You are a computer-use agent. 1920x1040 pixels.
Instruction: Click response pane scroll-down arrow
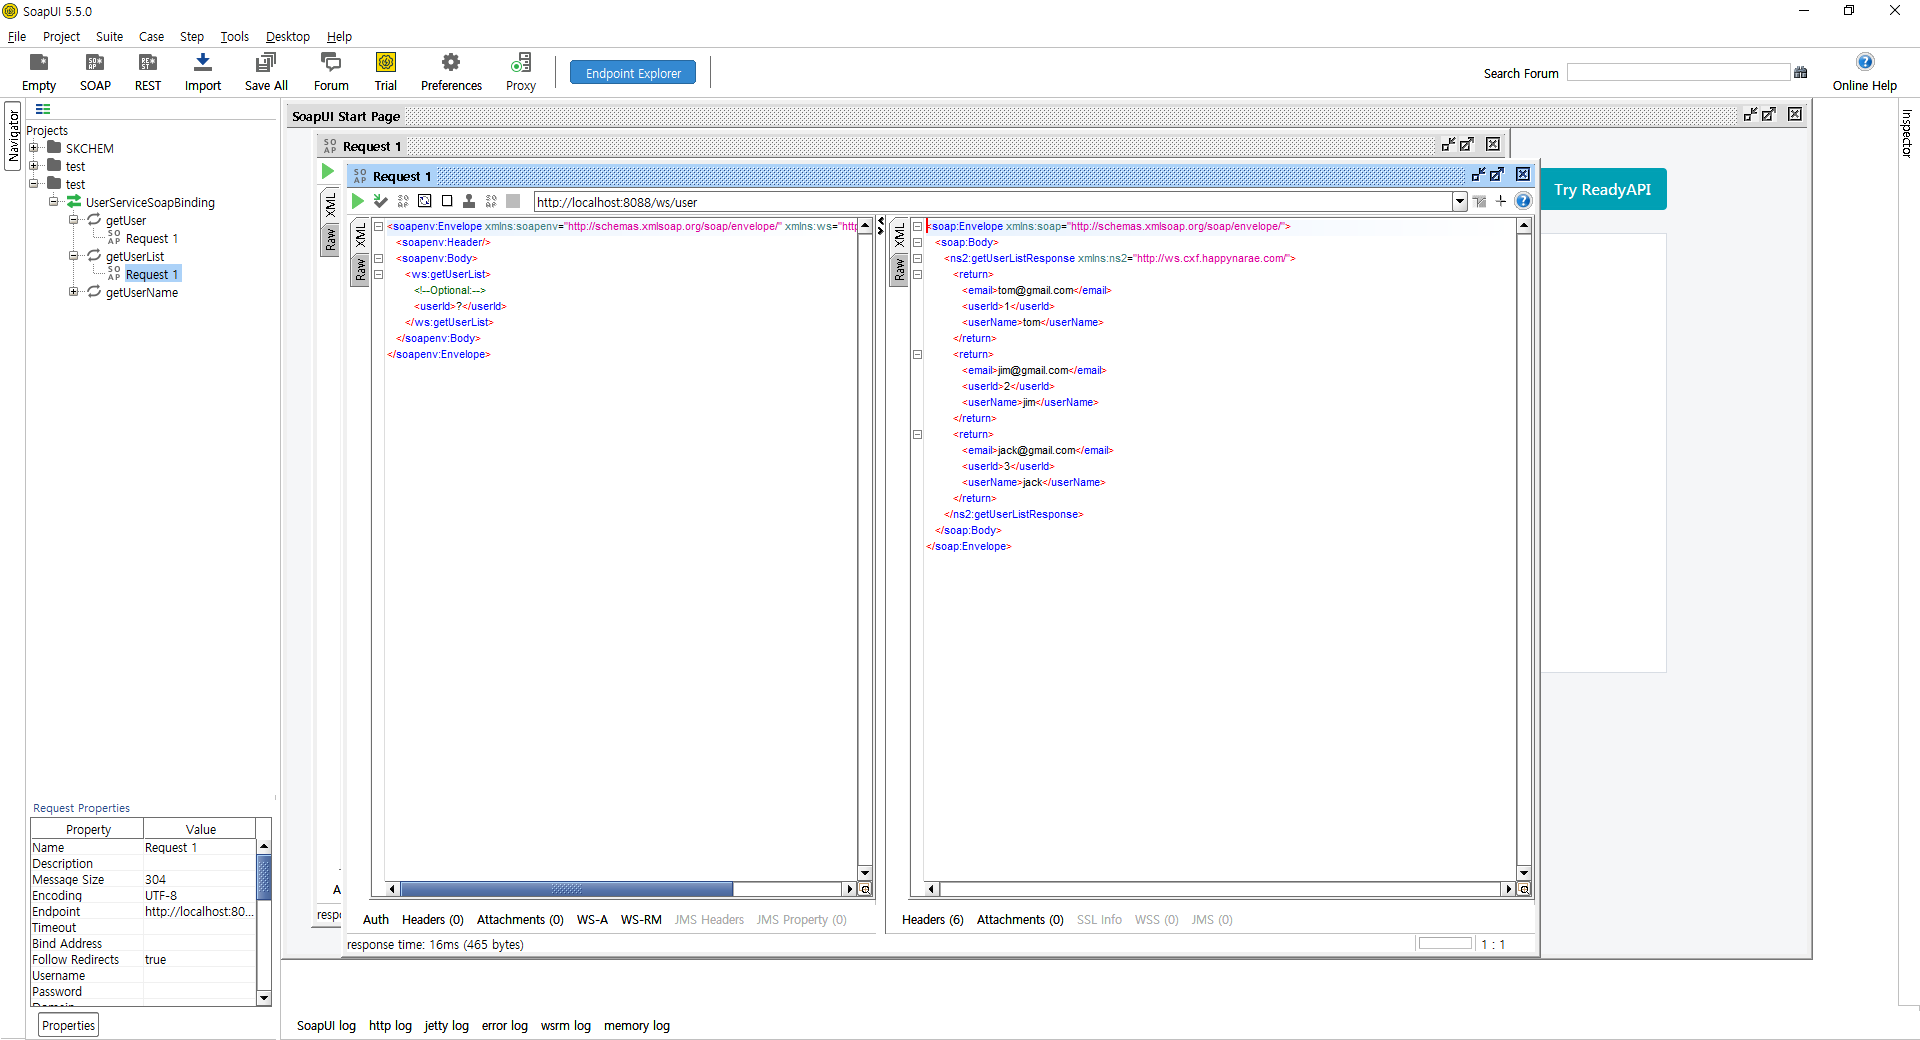(x=1524, y=873)
